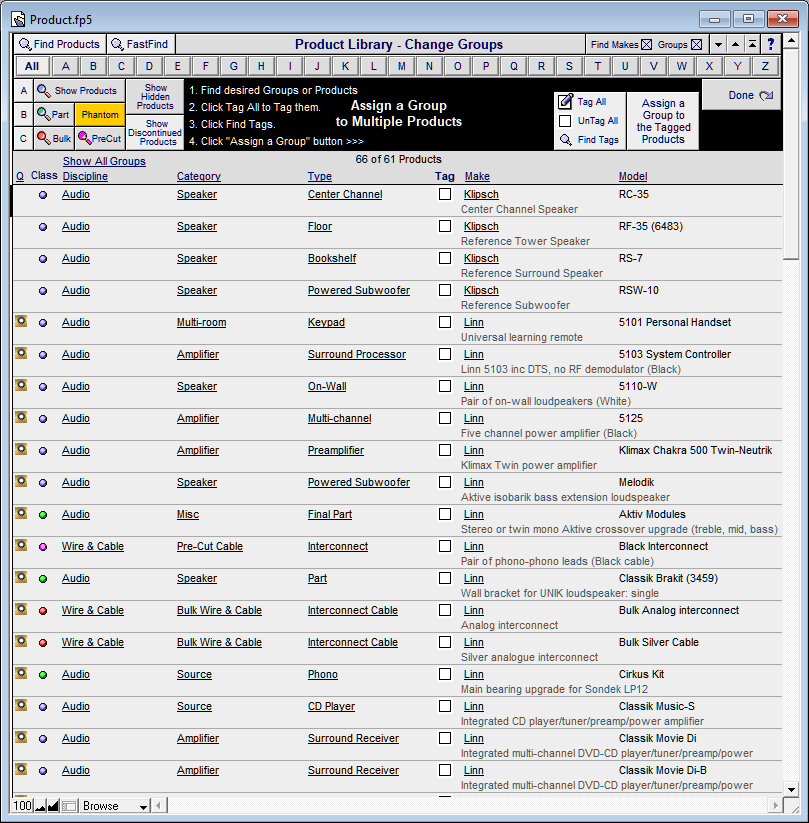Click the gold icon on the Classik Music-S row
Viewport: 809px width, 823px height.
(x=21, y=705)
